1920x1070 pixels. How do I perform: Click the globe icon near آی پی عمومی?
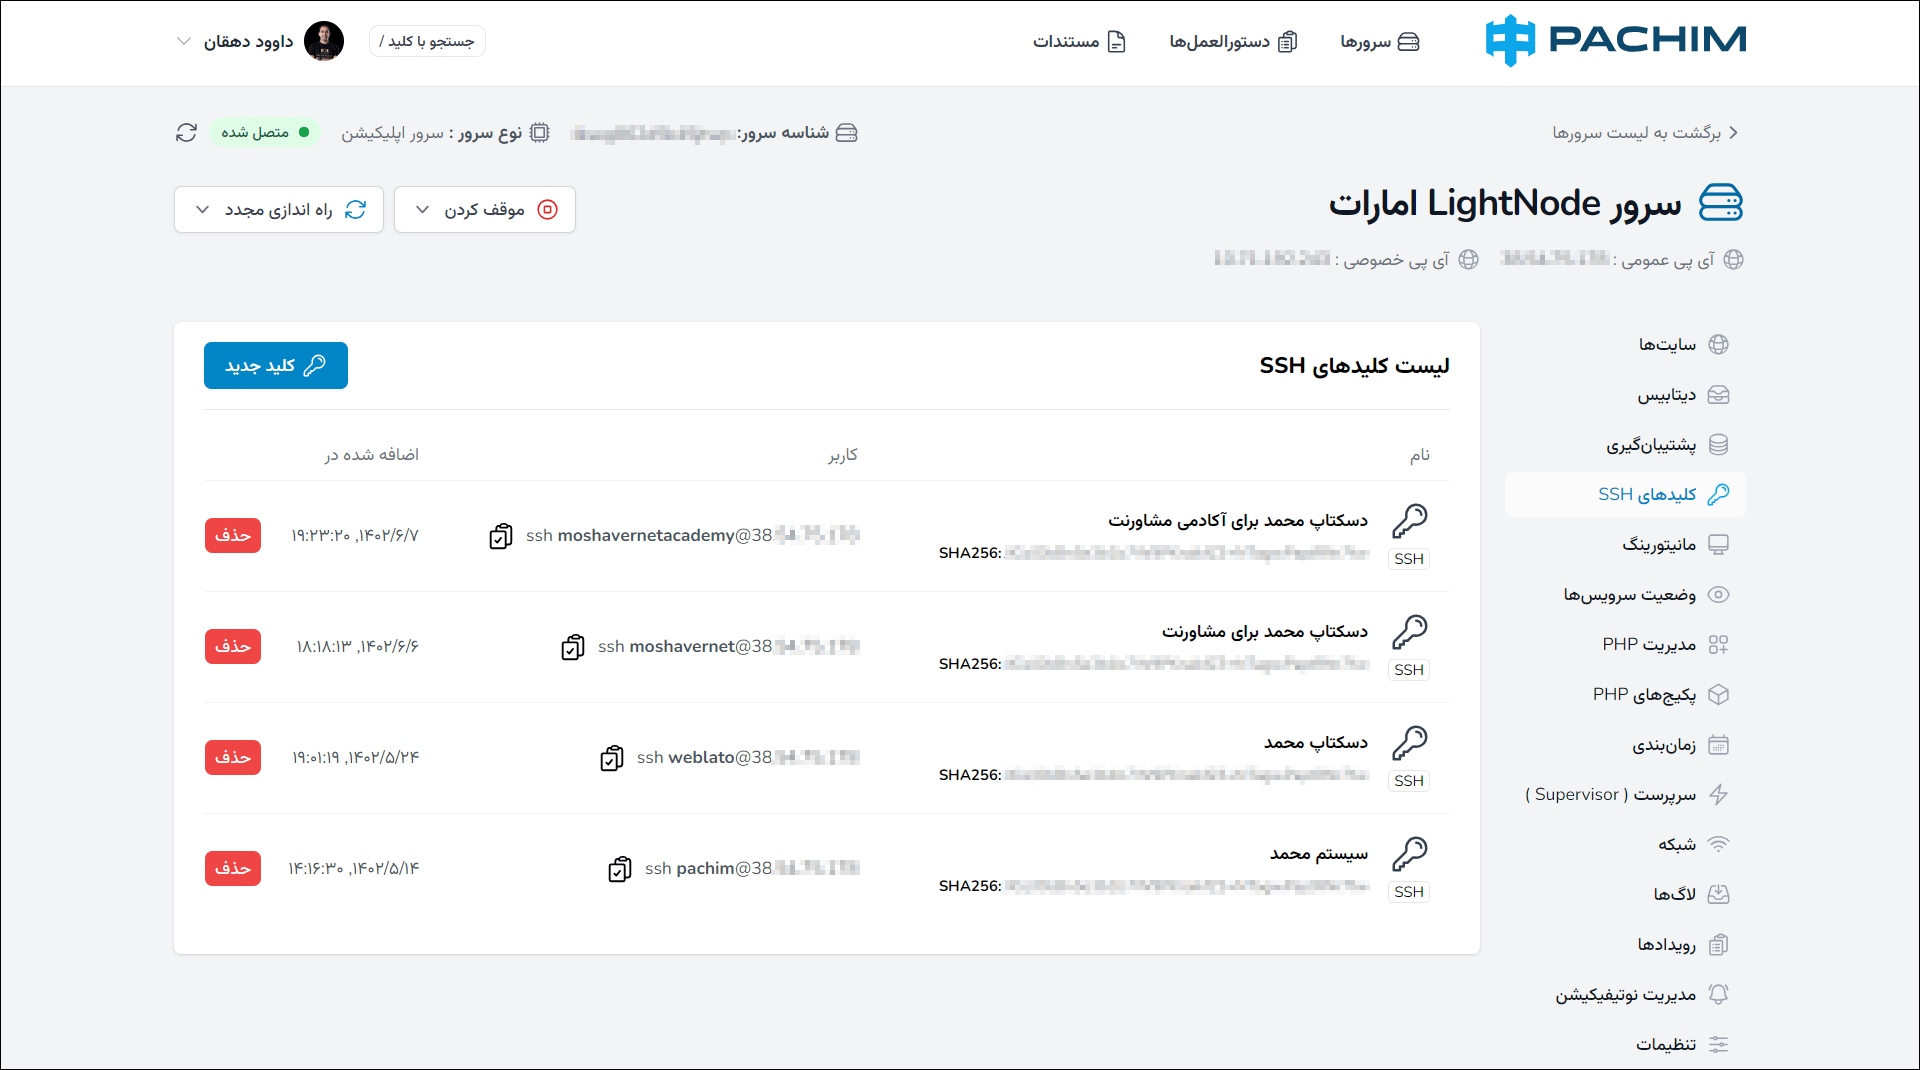point(1734,260)
